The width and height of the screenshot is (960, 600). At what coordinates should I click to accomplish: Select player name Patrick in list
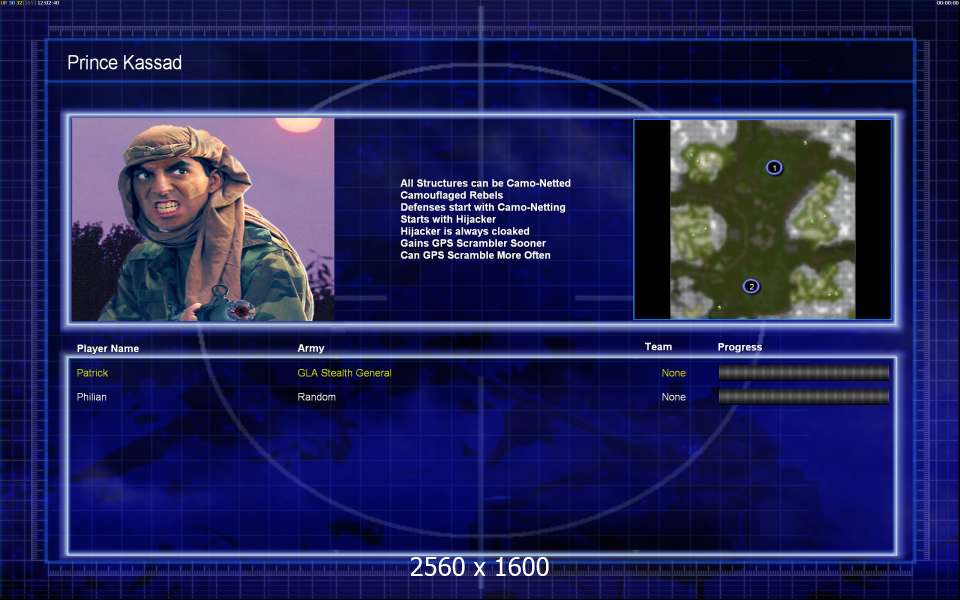pos(92,373)
